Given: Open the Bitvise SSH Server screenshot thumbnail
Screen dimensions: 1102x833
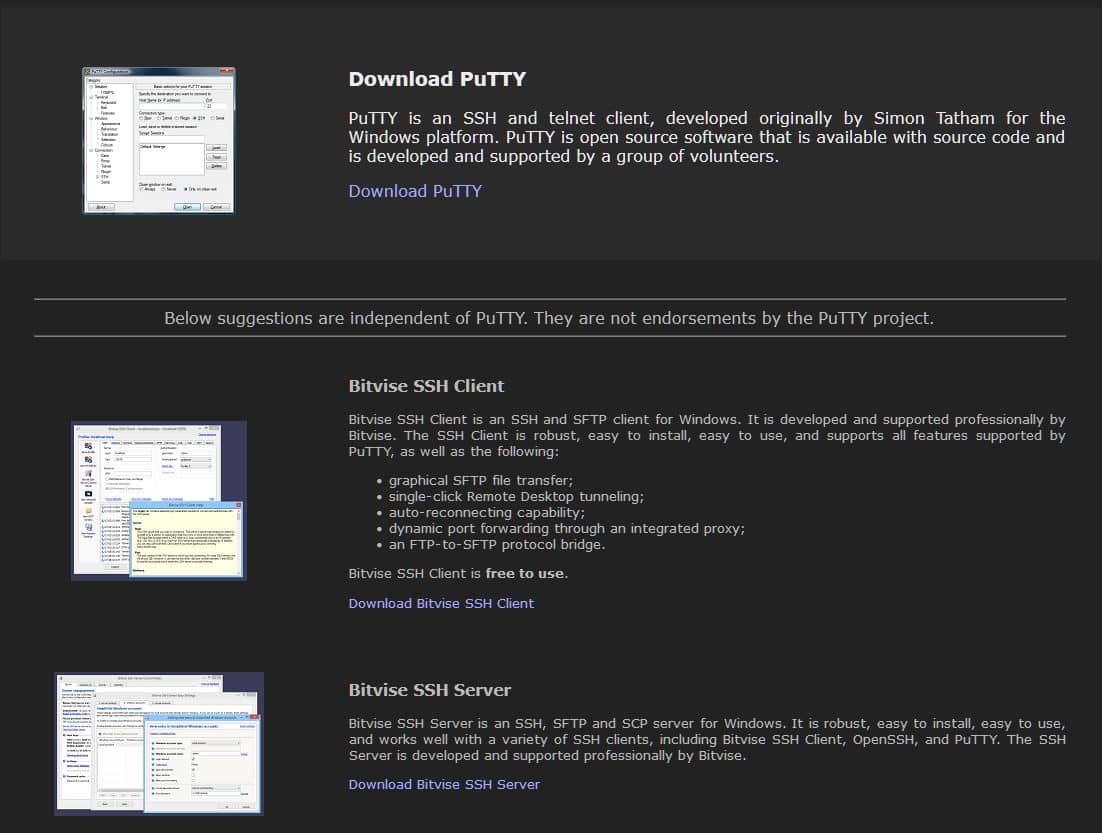Looking at the screenshot, I should [159, 744].
